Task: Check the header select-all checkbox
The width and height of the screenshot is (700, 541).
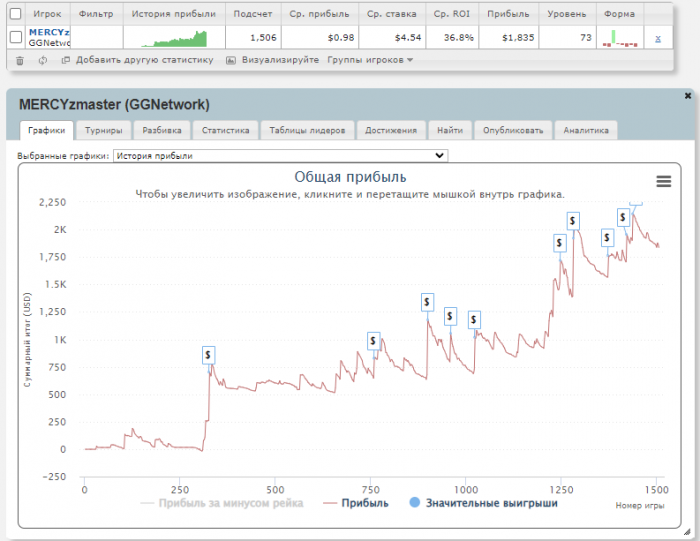Action: tap(15, 14)
